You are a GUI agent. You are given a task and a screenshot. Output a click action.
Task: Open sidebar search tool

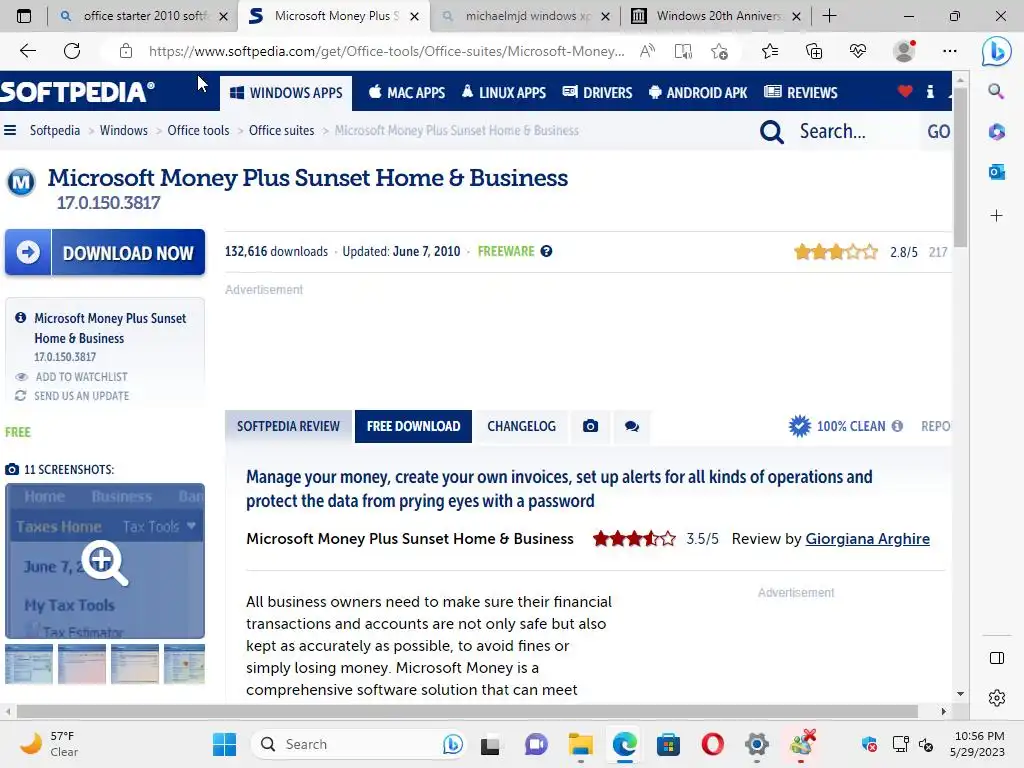(996, 91)
